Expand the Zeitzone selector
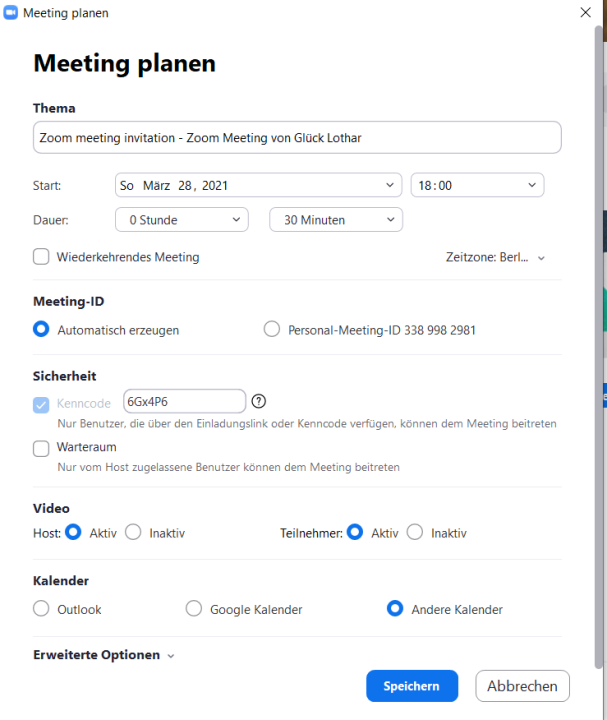The width and height of the screenshot is (607, 720). pos(495,257)
